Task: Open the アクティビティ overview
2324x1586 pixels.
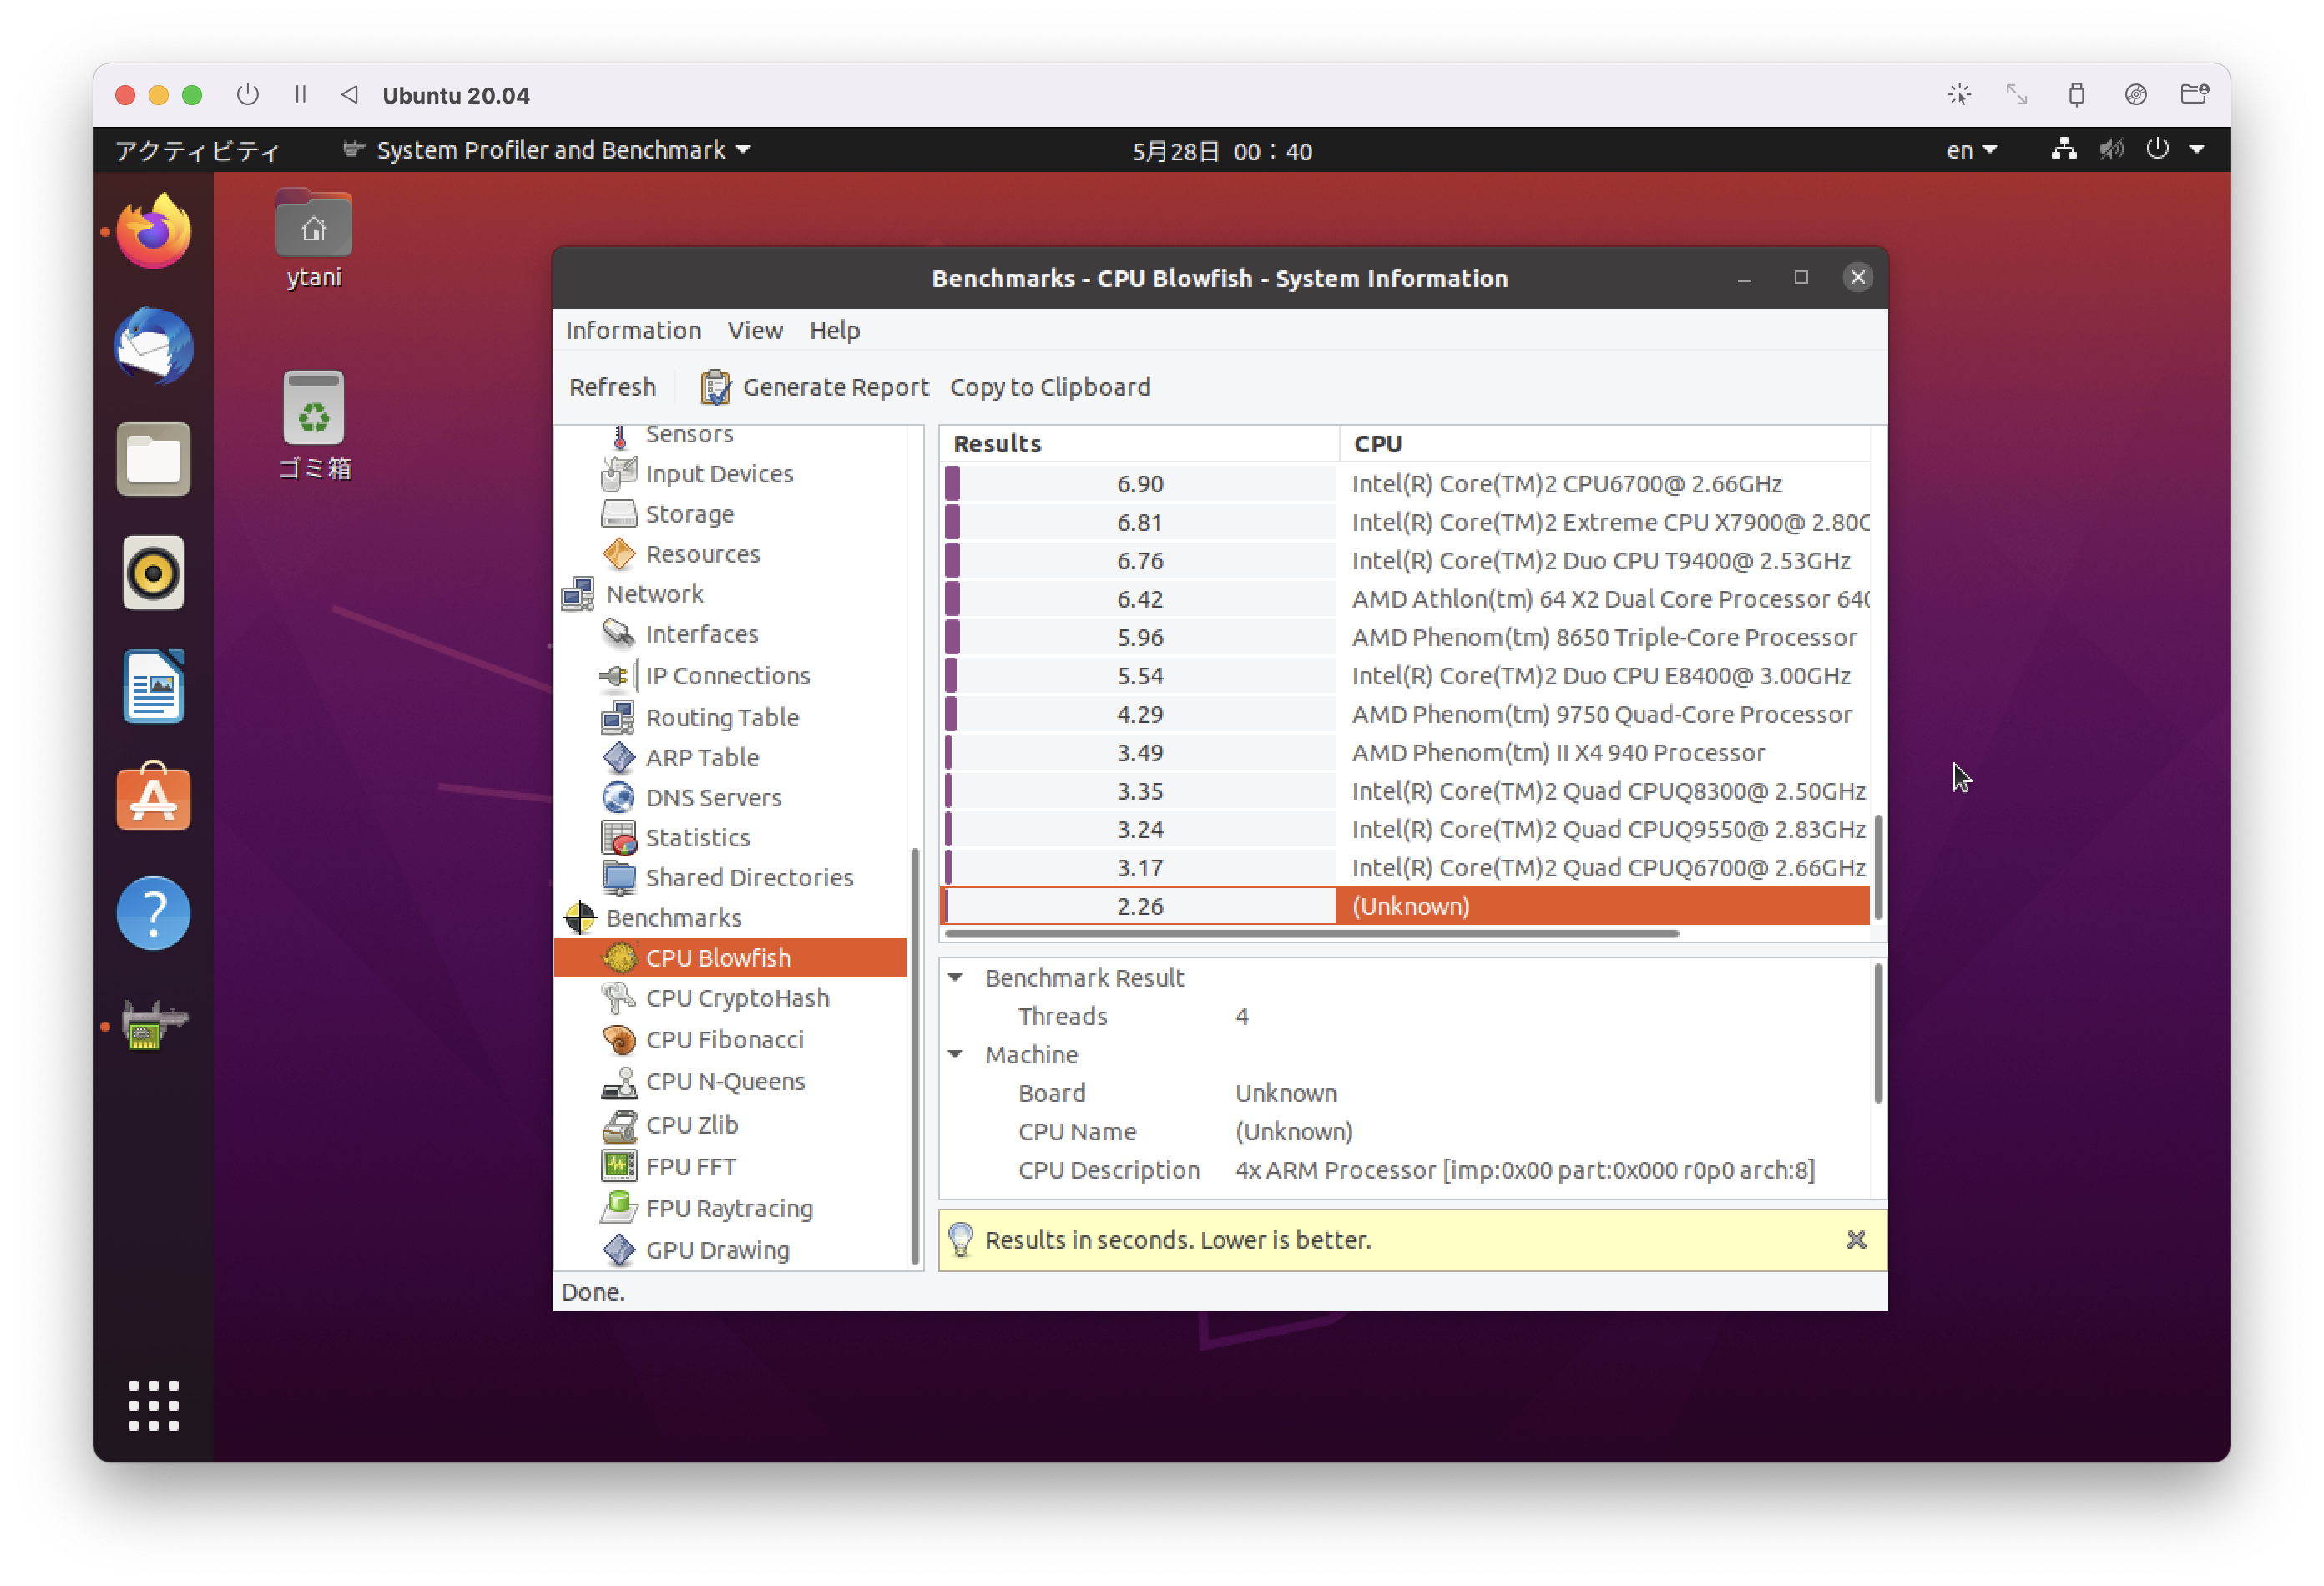Action: [197, 150]
